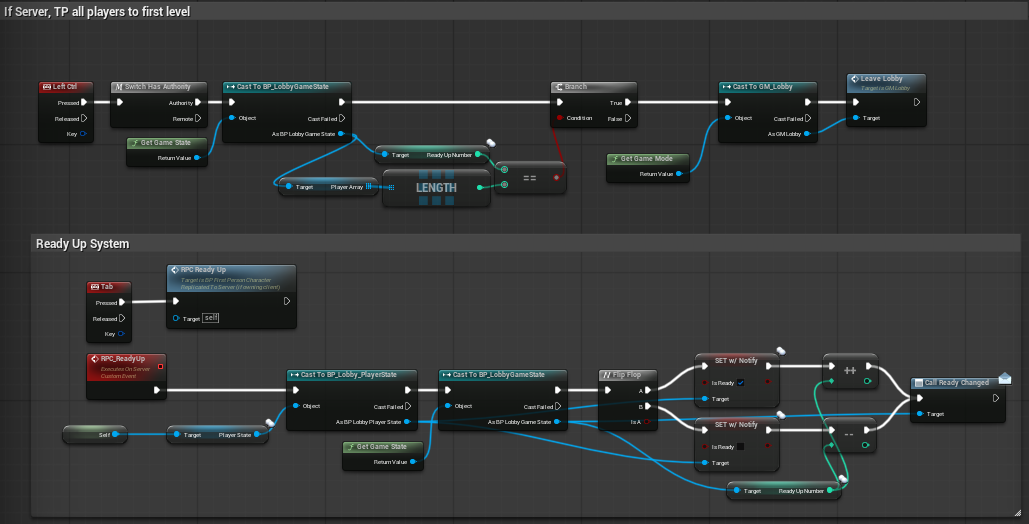Select the == equality comparison node
This screenshot has height=524, width=1029.
click(x=530, y=177)
